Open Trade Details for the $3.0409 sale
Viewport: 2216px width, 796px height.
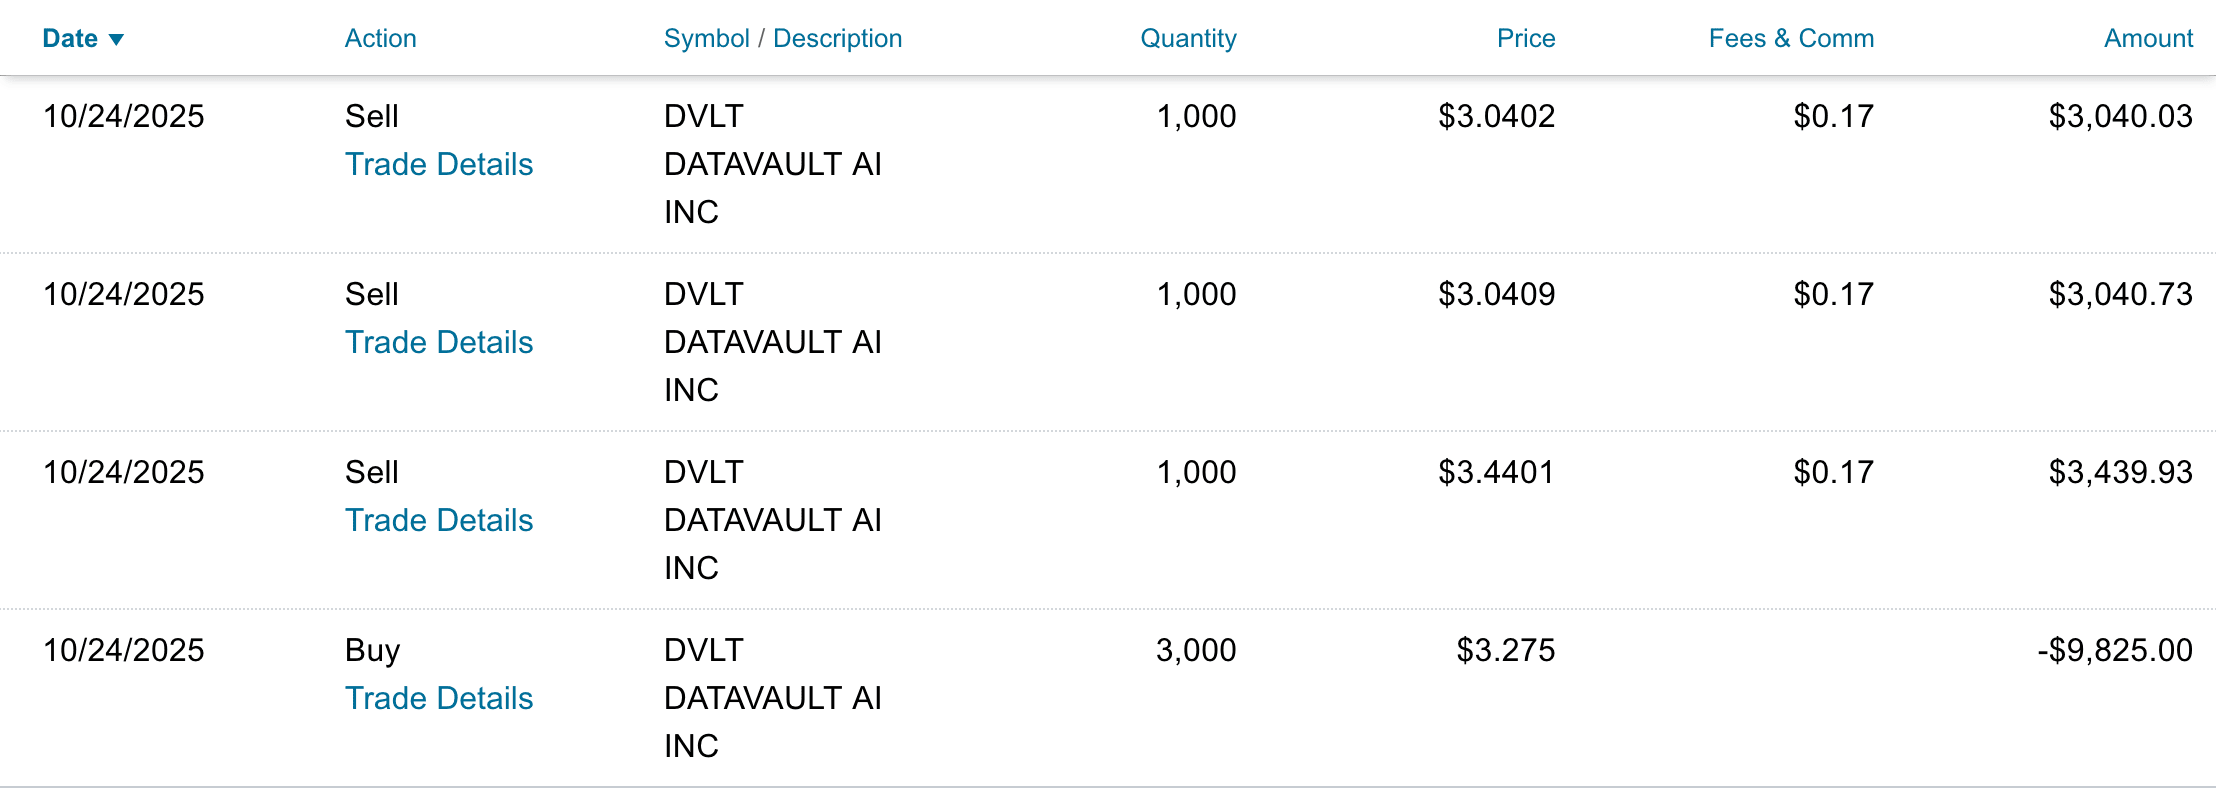coord(439,342)
